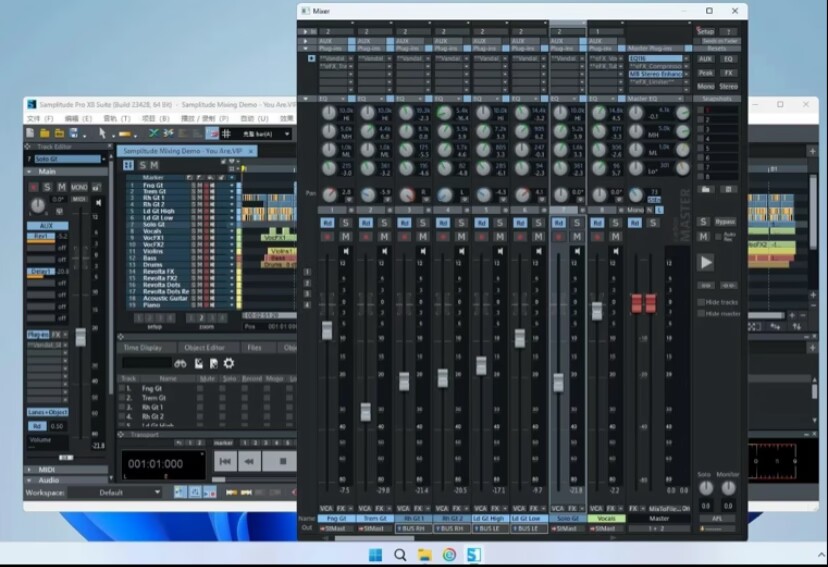
Task: Open taskbar search icon
Action: [400, 555]
